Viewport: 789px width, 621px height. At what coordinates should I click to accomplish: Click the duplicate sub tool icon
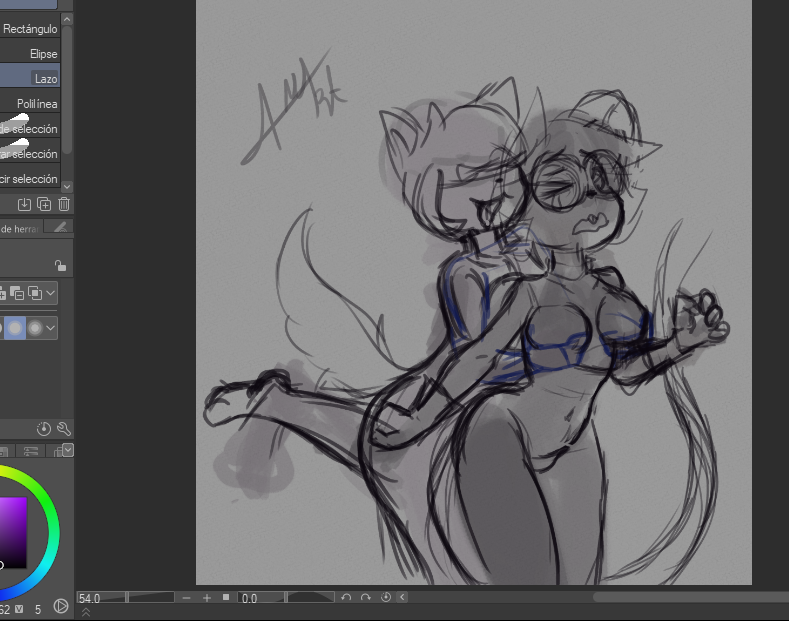[44, 204]
